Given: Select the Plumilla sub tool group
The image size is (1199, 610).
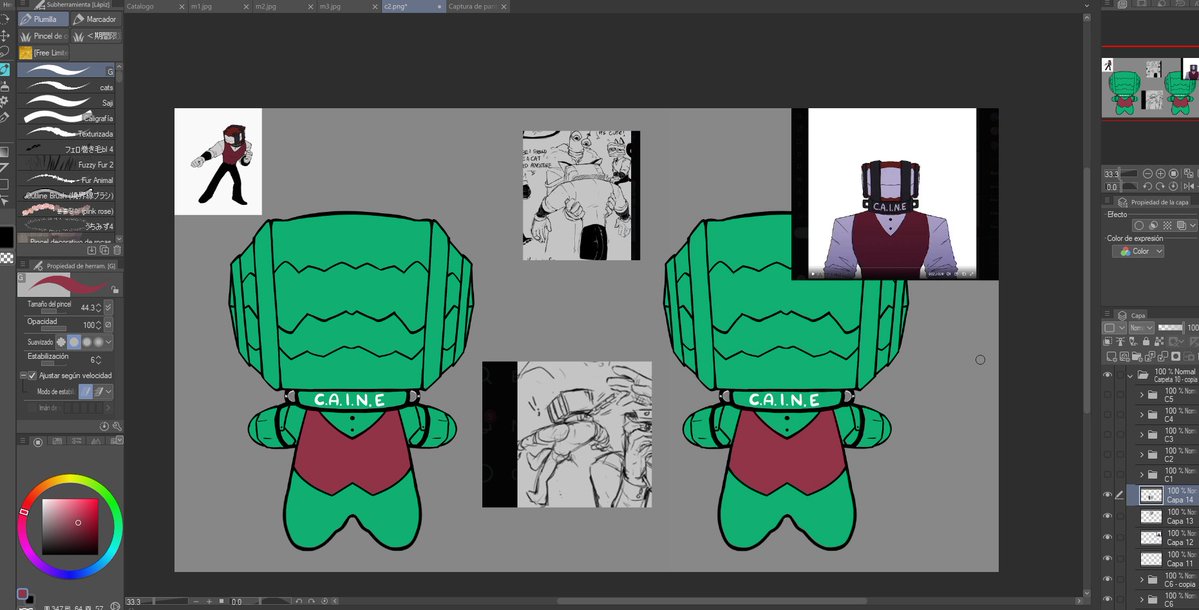Looking at the screenshot, I should click(x=44, y=19).
